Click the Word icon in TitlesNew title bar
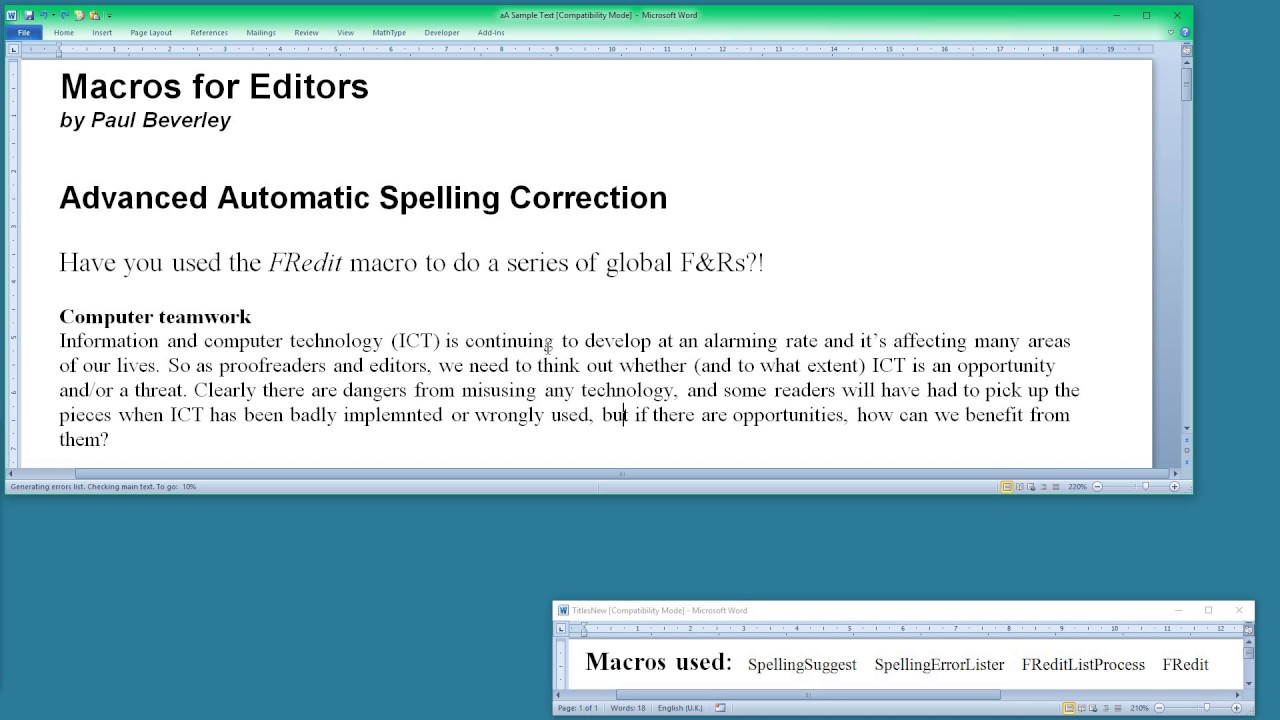This screenshot has width=1280, height=720. (563, 610)
